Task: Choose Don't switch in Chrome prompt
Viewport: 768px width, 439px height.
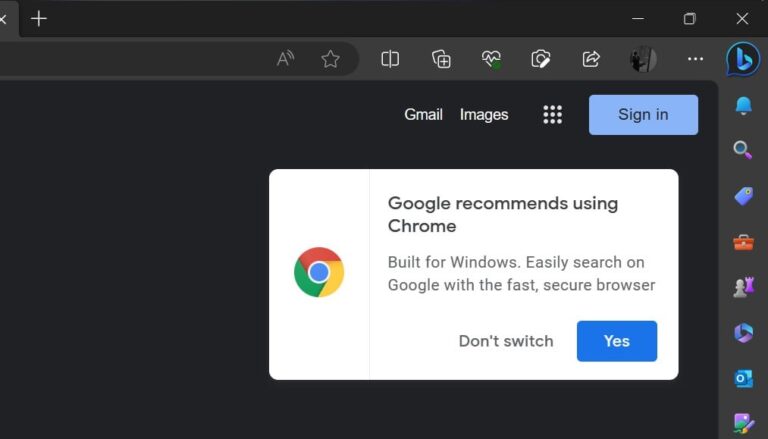Action: 505,341
